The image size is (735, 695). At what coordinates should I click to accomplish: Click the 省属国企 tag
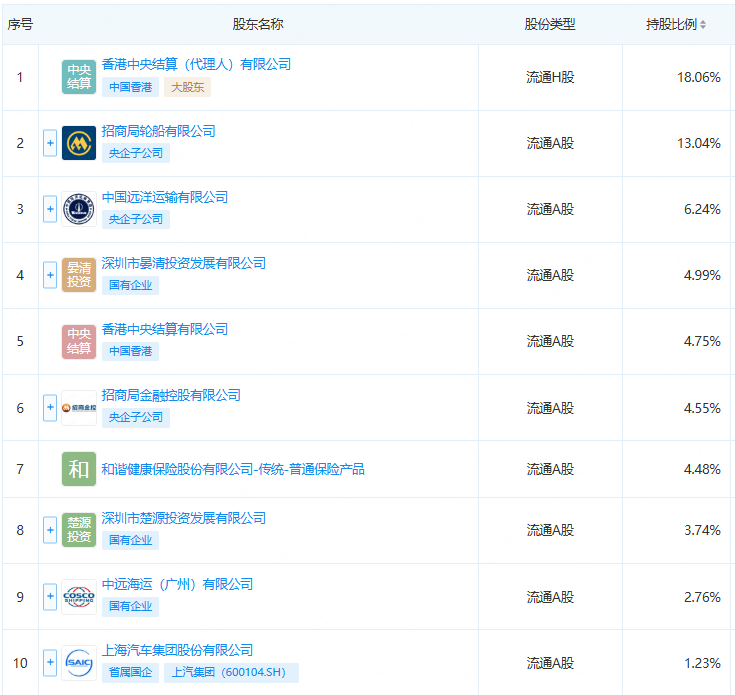(x=130, y=673)
